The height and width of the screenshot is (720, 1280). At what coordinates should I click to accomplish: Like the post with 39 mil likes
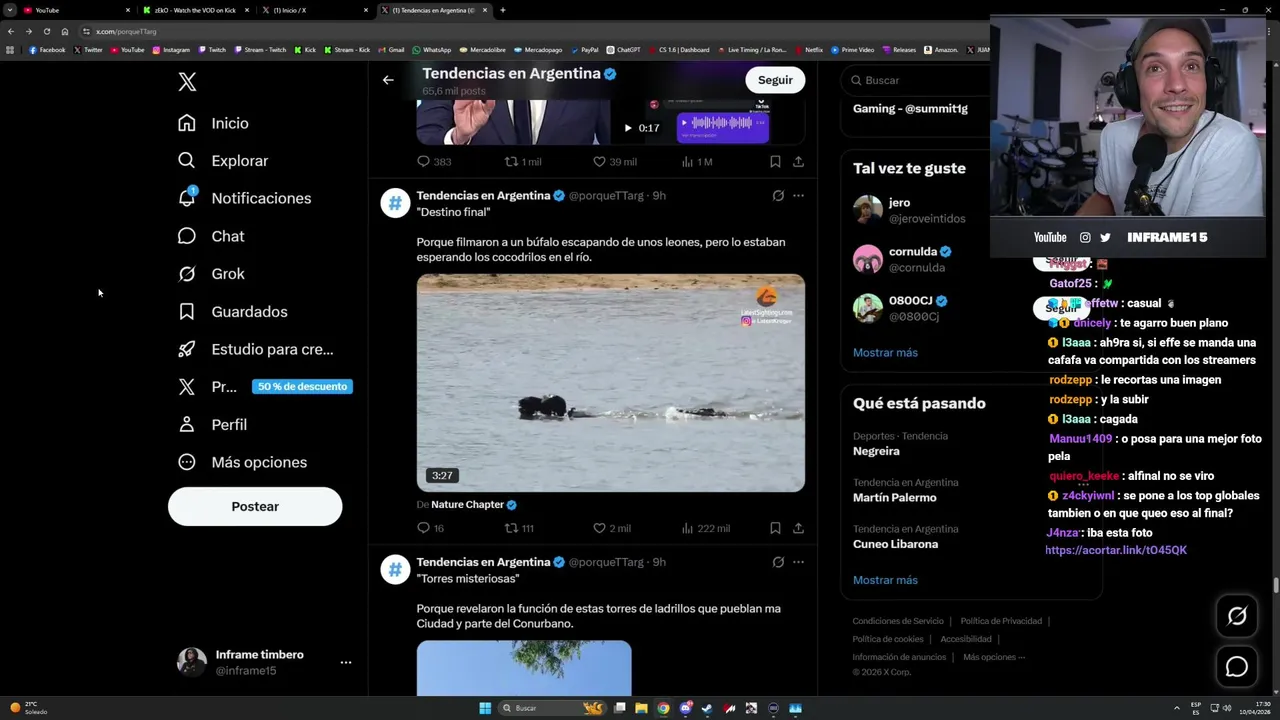(x=614, y=161)
